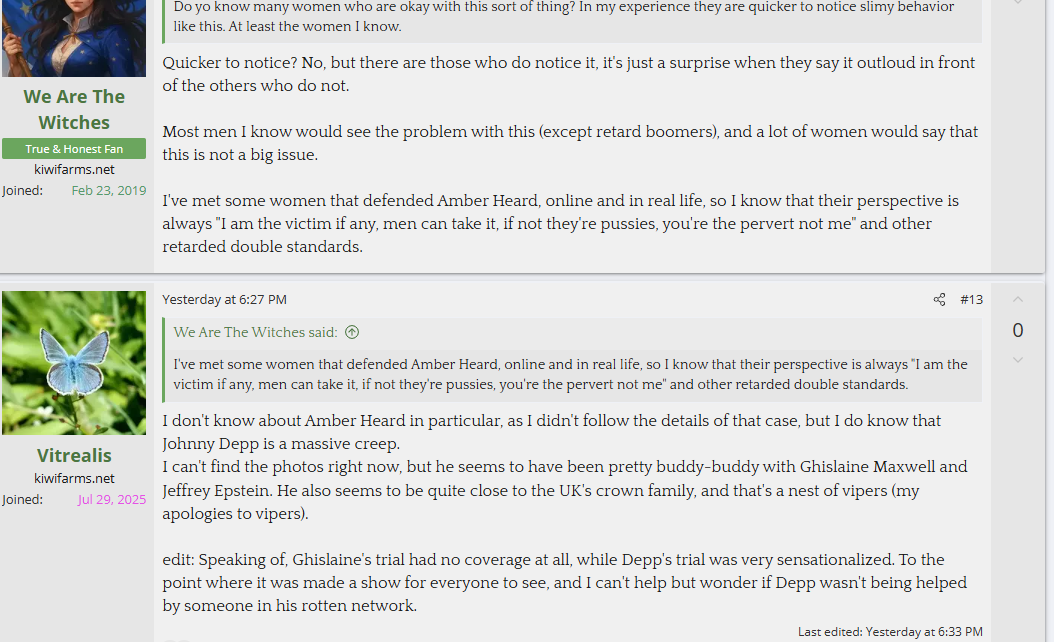
Task: Open We Are The Witches profile name
Action: (74, 110)
